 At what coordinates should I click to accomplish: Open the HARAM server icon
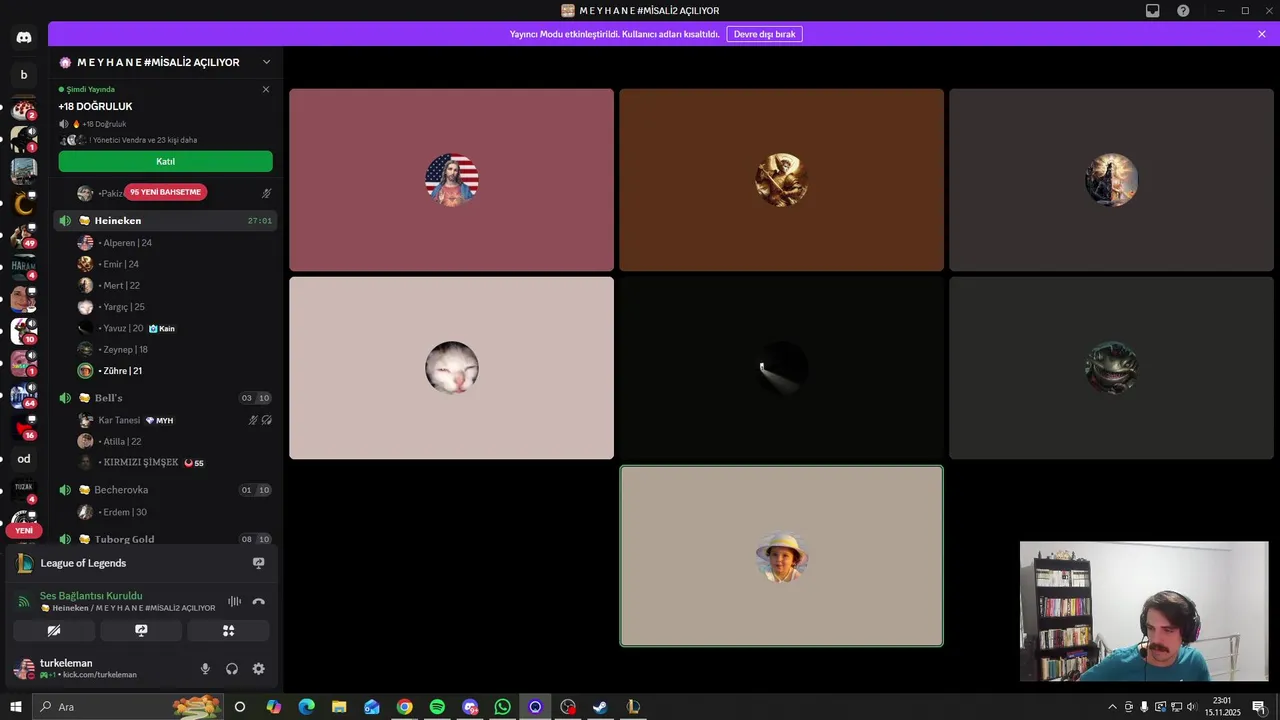[x=24, y=267]
